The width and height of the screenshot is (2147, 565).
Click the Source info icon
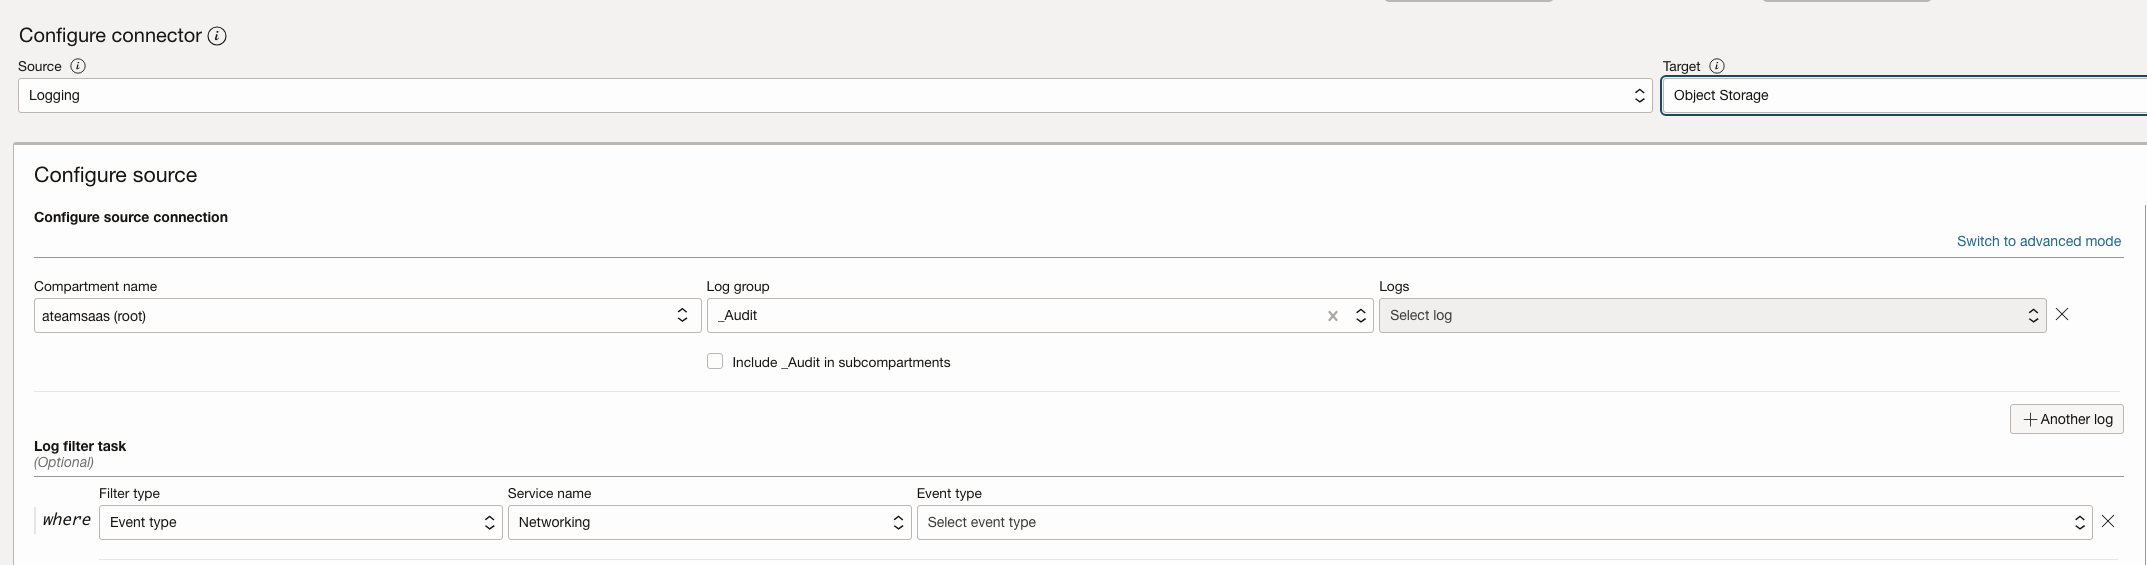[78, 66]
